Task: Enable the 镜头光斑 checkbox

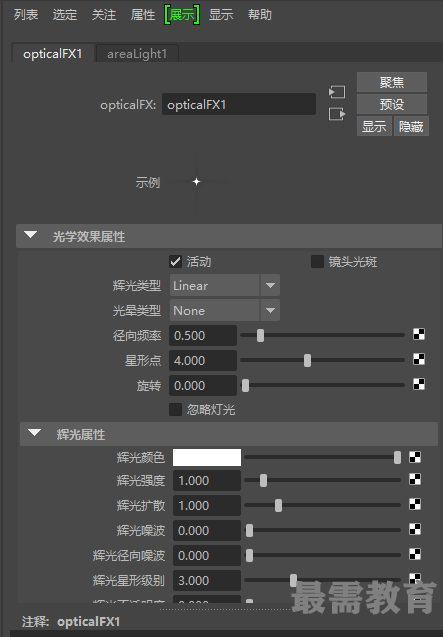Action: click(x=317, y=262)
